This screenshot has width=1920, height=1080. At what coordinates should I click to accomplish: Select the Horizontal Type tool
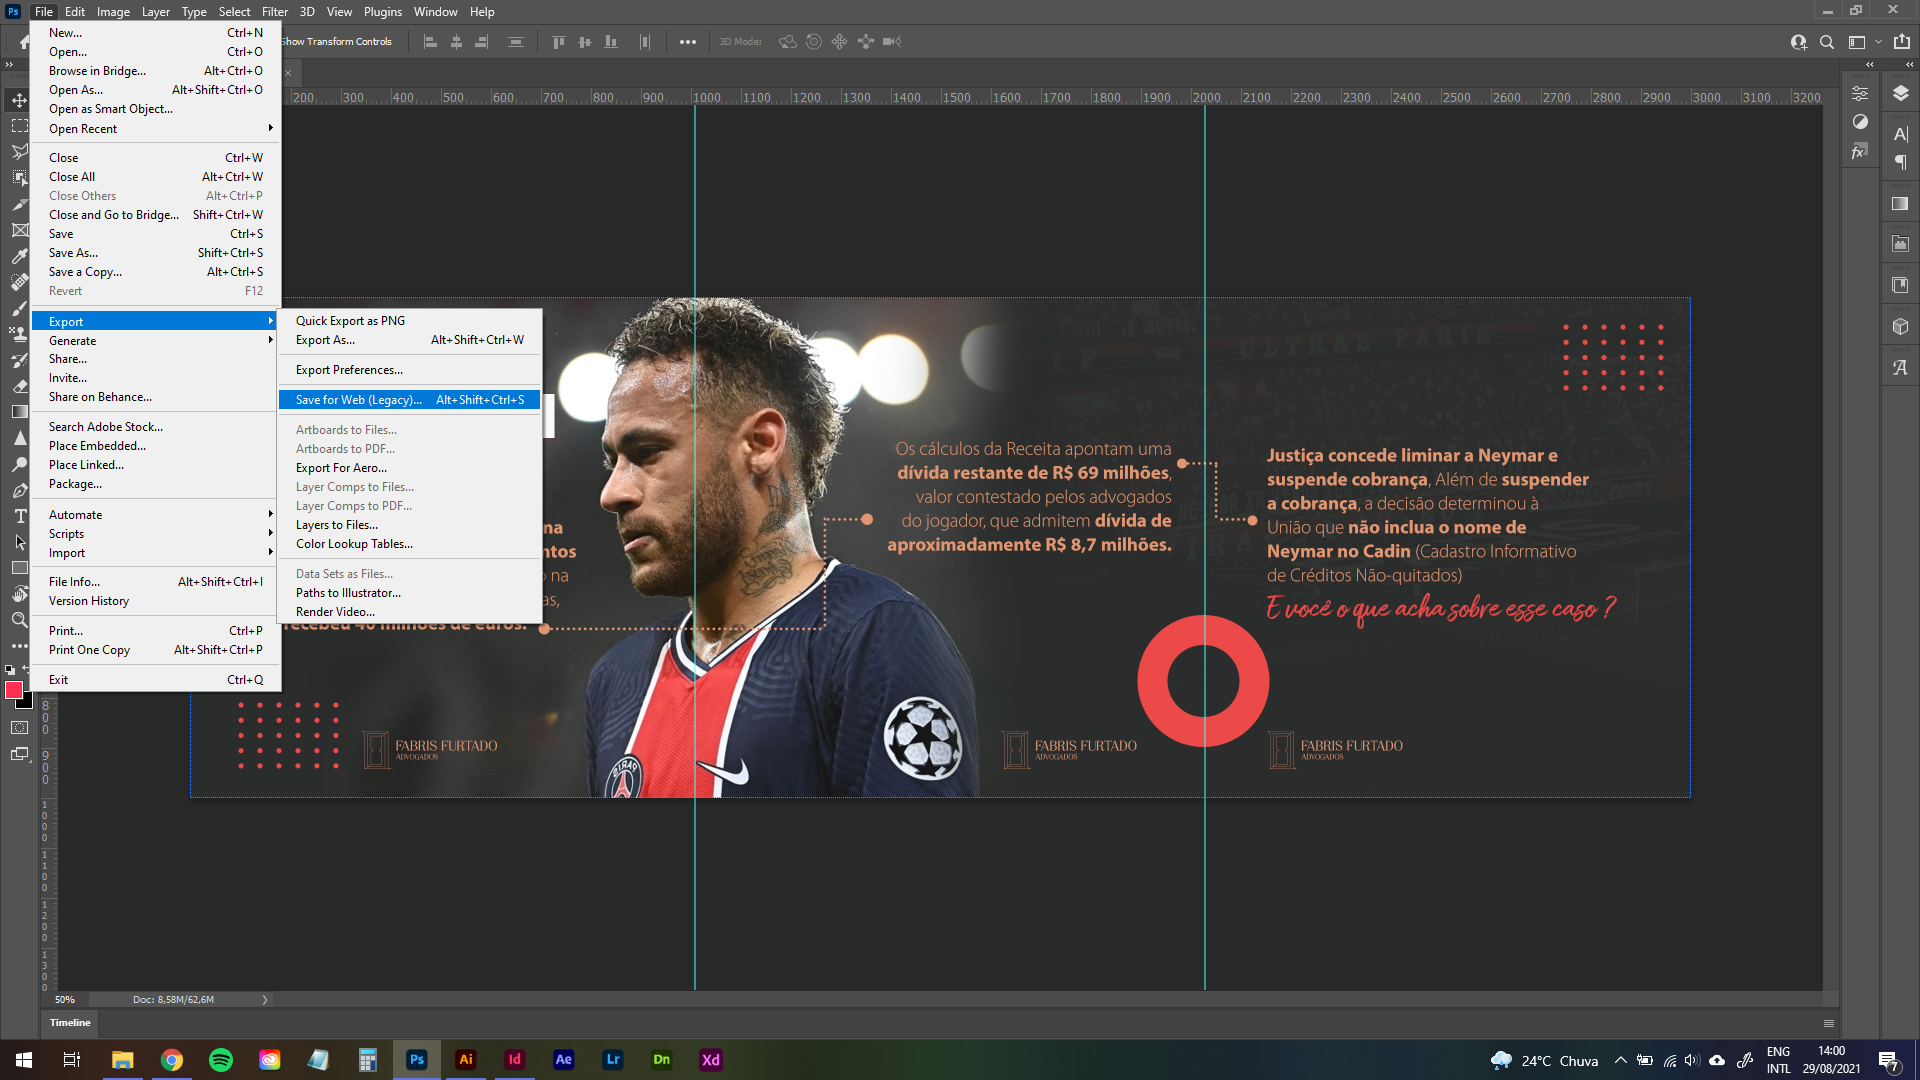[x=18, y=517]
